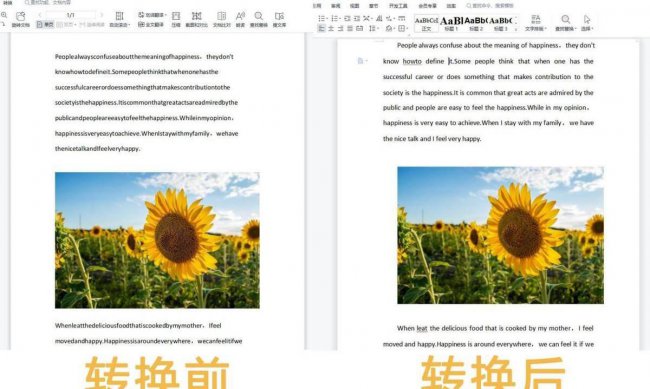This screenshot has width=650, height=389.
Task: Select the sunflower image in the left document
Action: (157, 240)
